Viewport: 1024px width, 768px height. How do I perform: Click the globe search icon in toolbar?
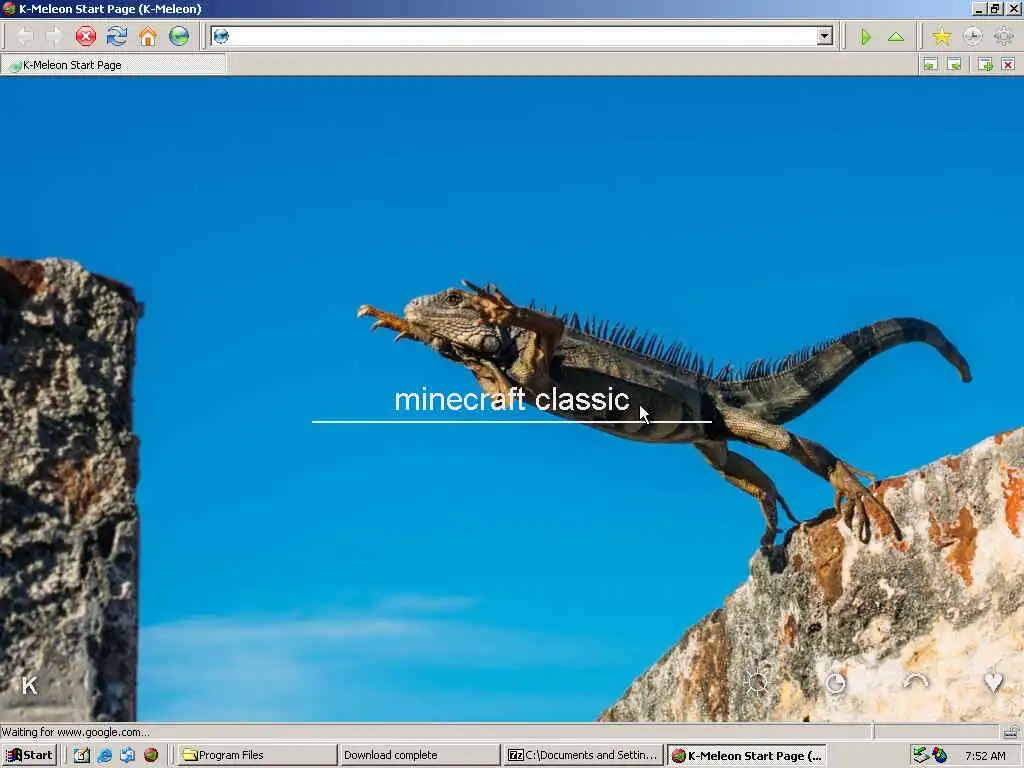(x=179, y=36)
